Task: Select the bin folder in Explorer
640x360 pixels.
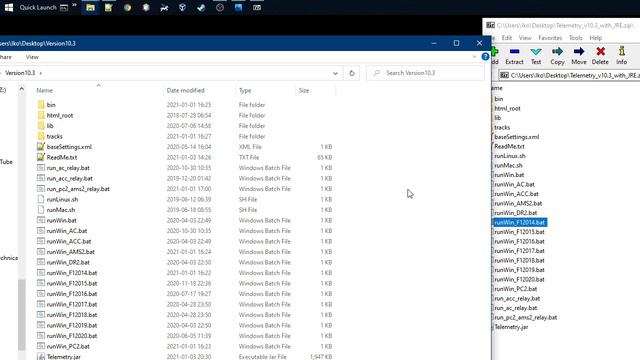Action: (x=51, y=105)
